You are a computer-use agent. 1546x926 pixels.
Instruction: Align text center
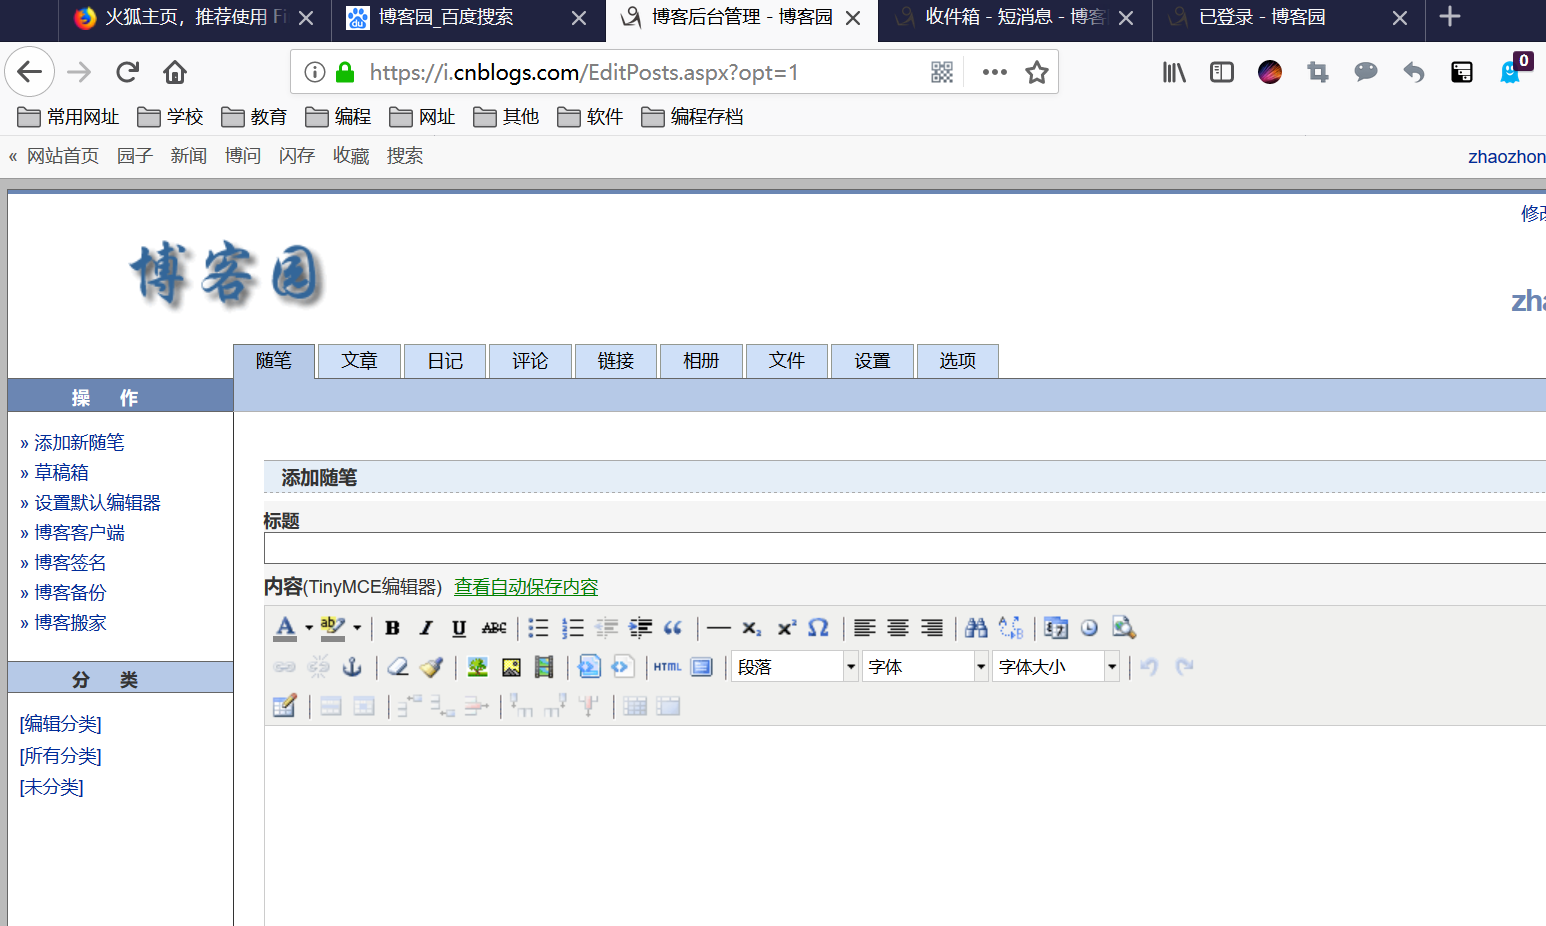(898, 628)
